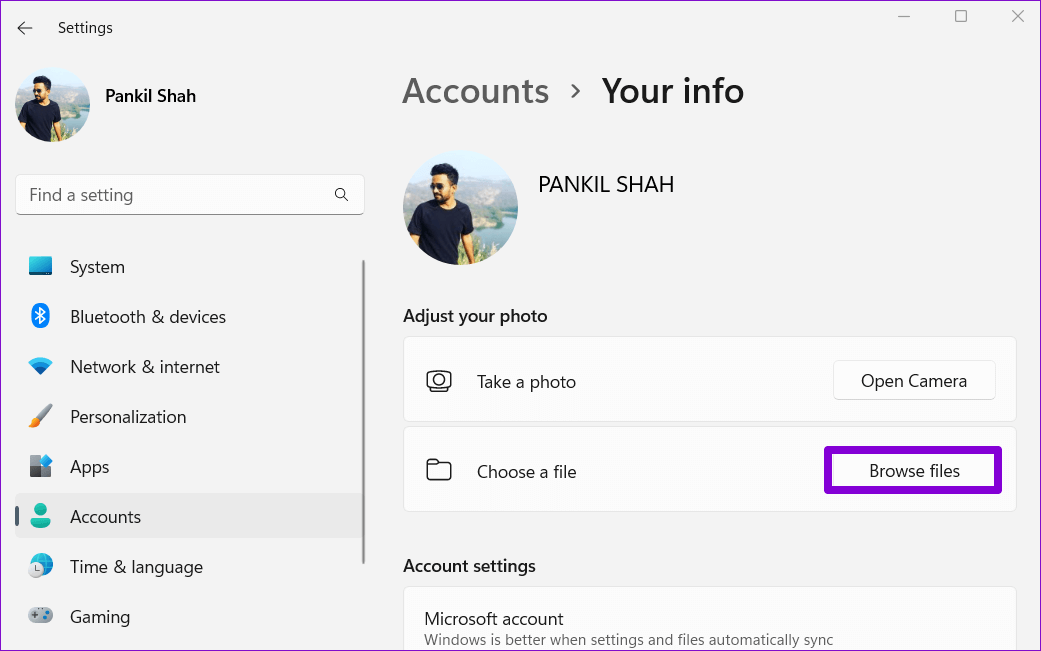Click the Network Wi-Fi icon
This screenshot has width=1041, height=651.
click(40, 367)
